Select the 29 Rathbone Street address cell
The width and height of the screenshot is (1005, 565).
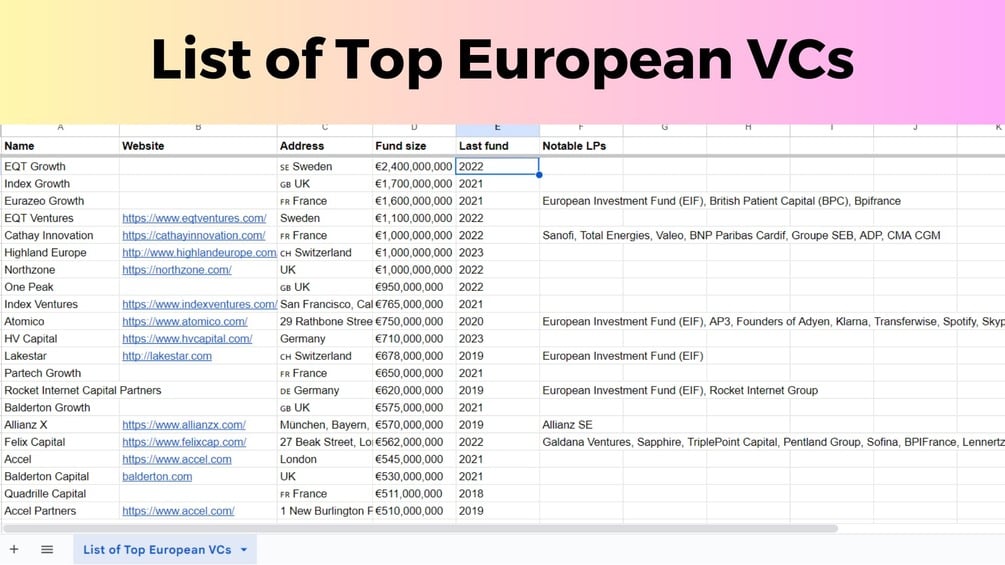(325, 322)
